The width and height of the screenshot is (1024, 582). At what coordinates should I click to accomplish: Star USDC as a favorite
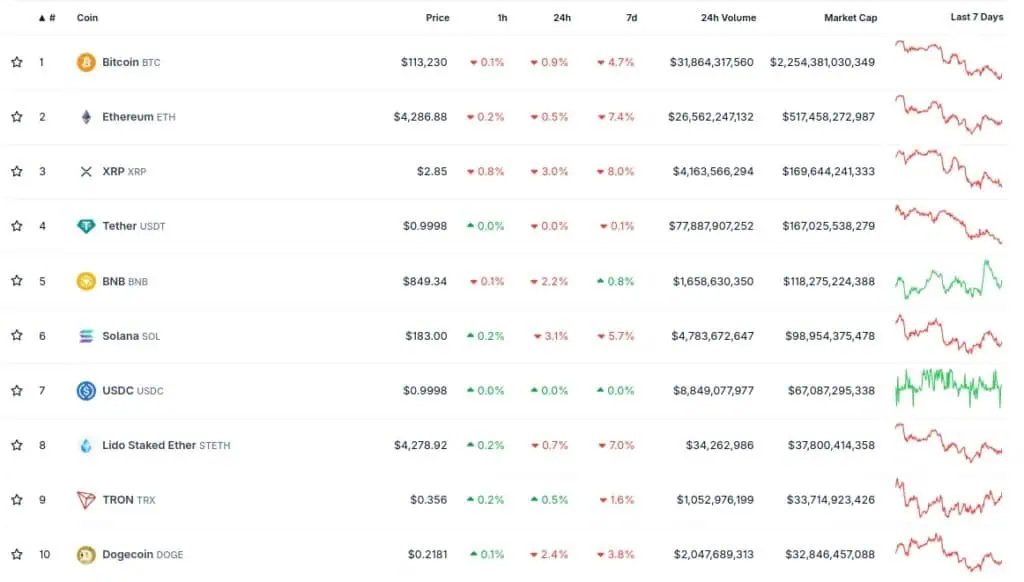17,391
